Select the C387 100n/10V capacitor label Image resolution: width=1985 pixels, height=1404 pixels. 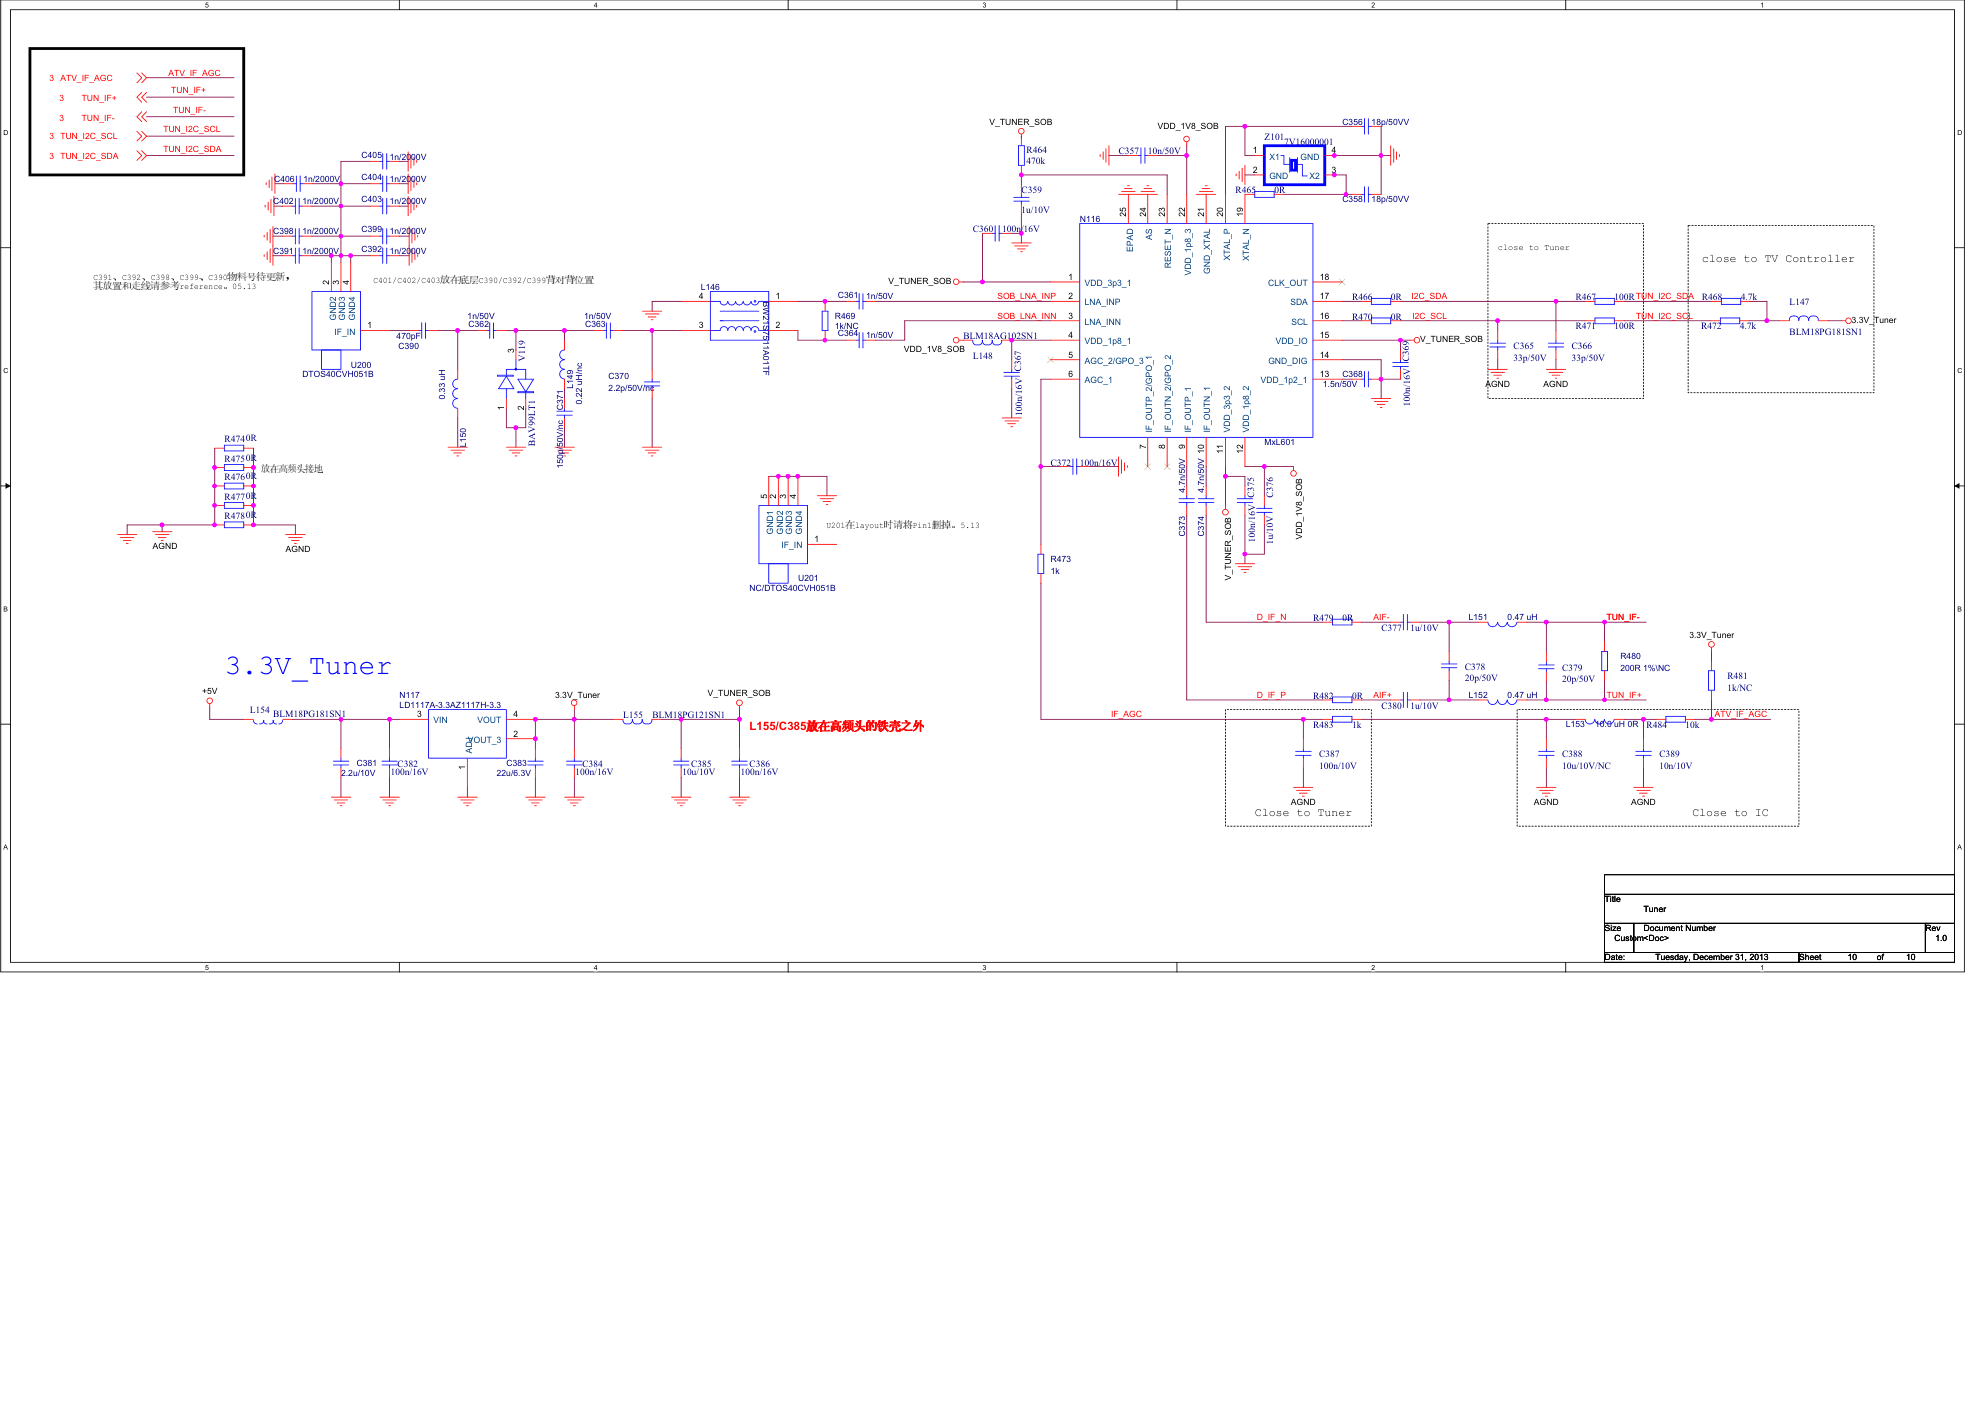1337,760
